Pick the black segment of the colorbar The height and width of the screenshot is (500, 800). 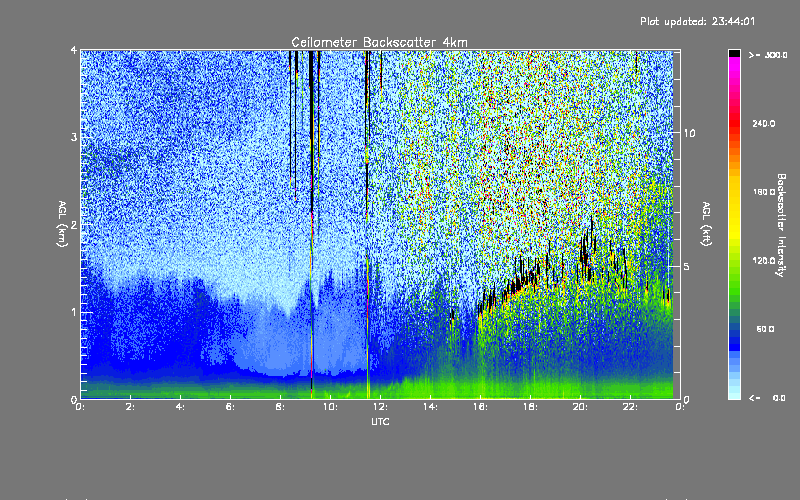tap(734, 53)
